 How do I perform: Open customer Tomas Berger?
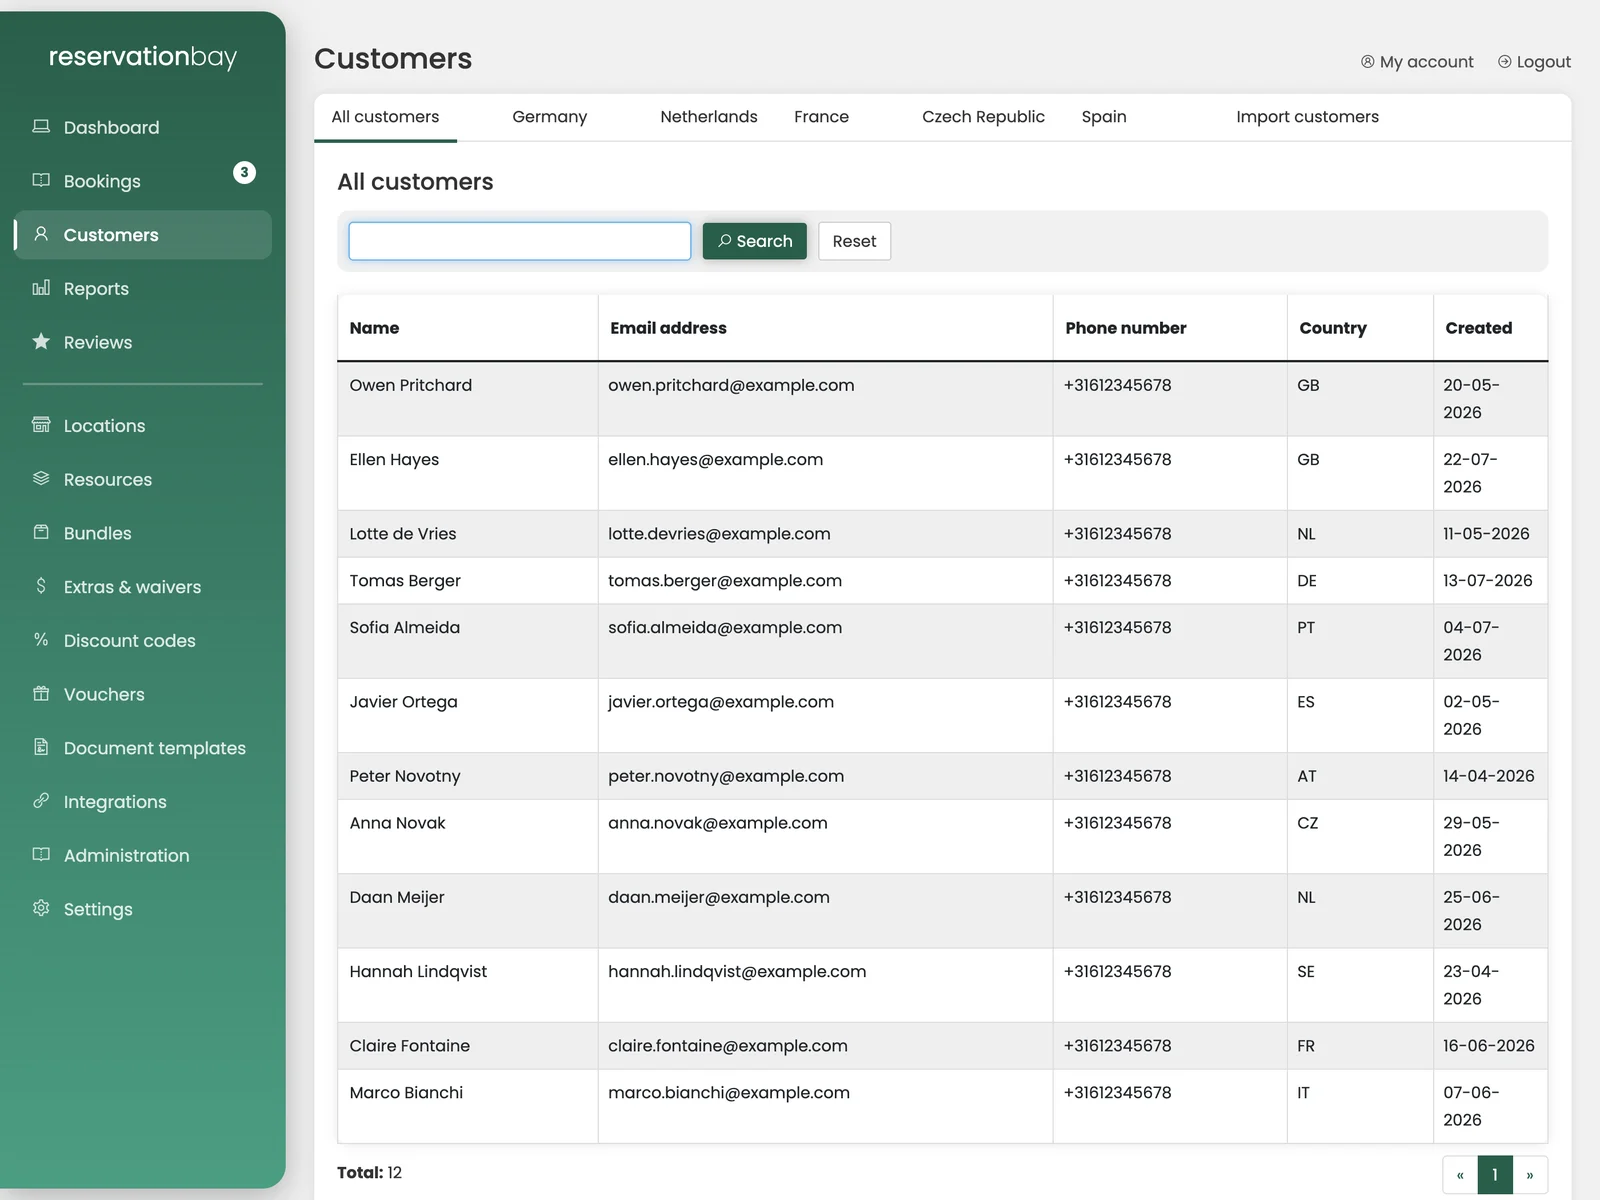point(405,581)
